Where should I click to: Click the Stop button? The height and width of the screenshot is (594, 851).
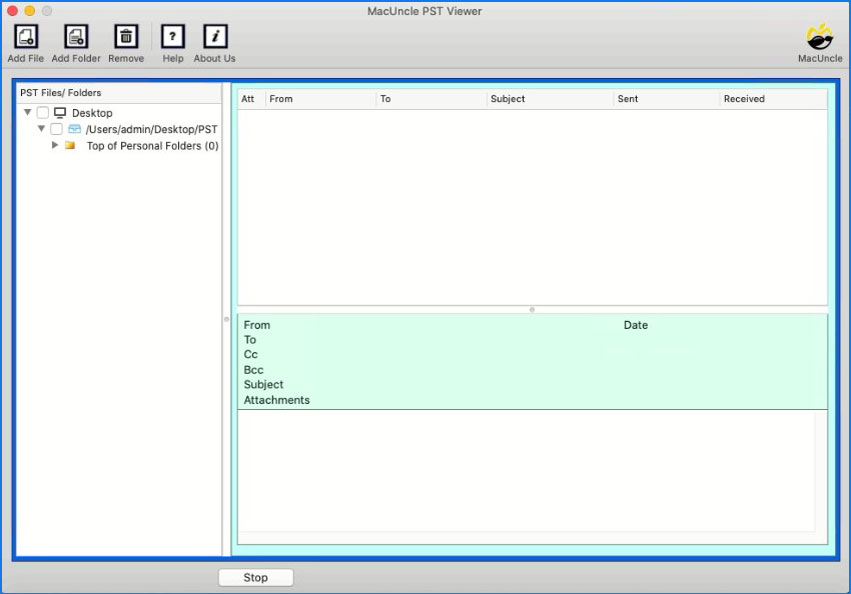tap(256, 577)
